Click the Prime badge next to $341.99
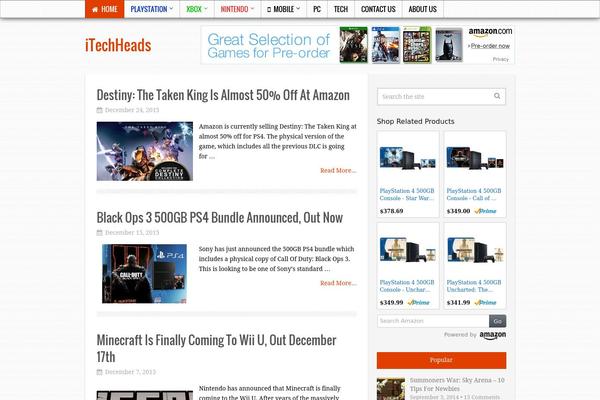 (x=485, y=302)
